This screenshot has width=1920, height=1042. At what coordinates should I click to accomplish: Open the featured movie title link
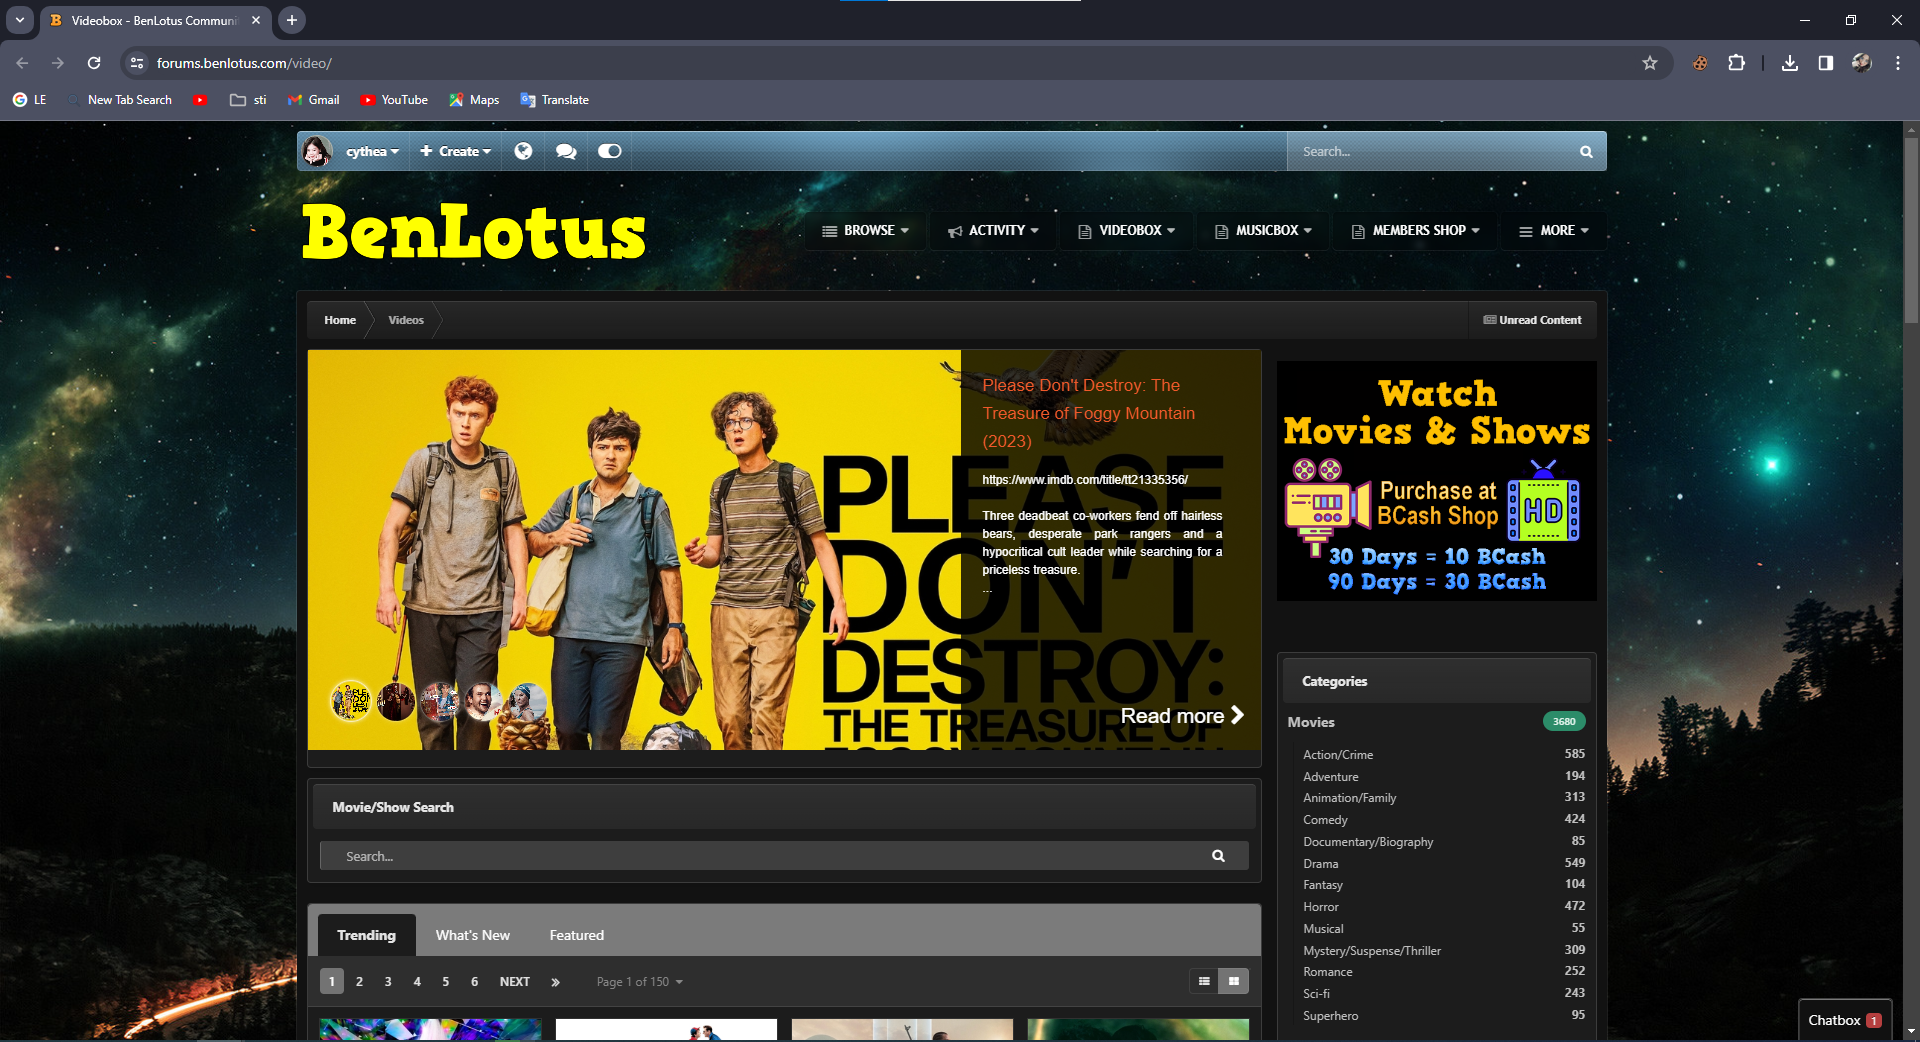pyautogui.click(x=1088, y=413)
